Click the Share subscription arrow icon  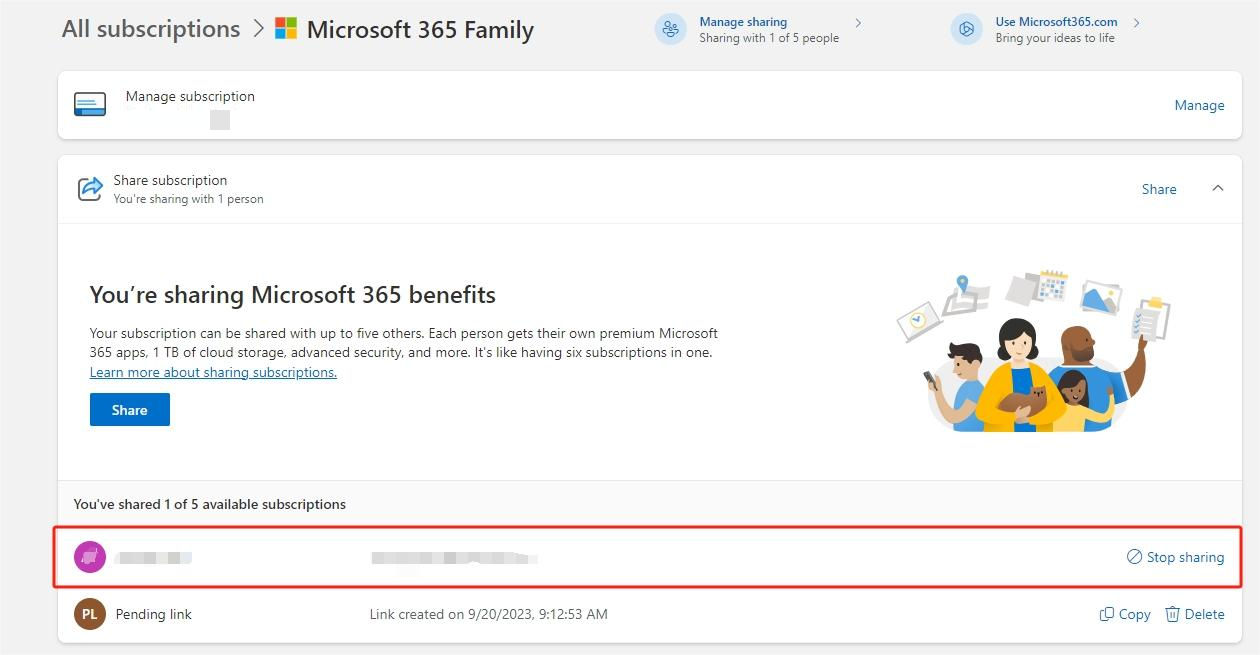pyautogui.click(x=89, y=188)
